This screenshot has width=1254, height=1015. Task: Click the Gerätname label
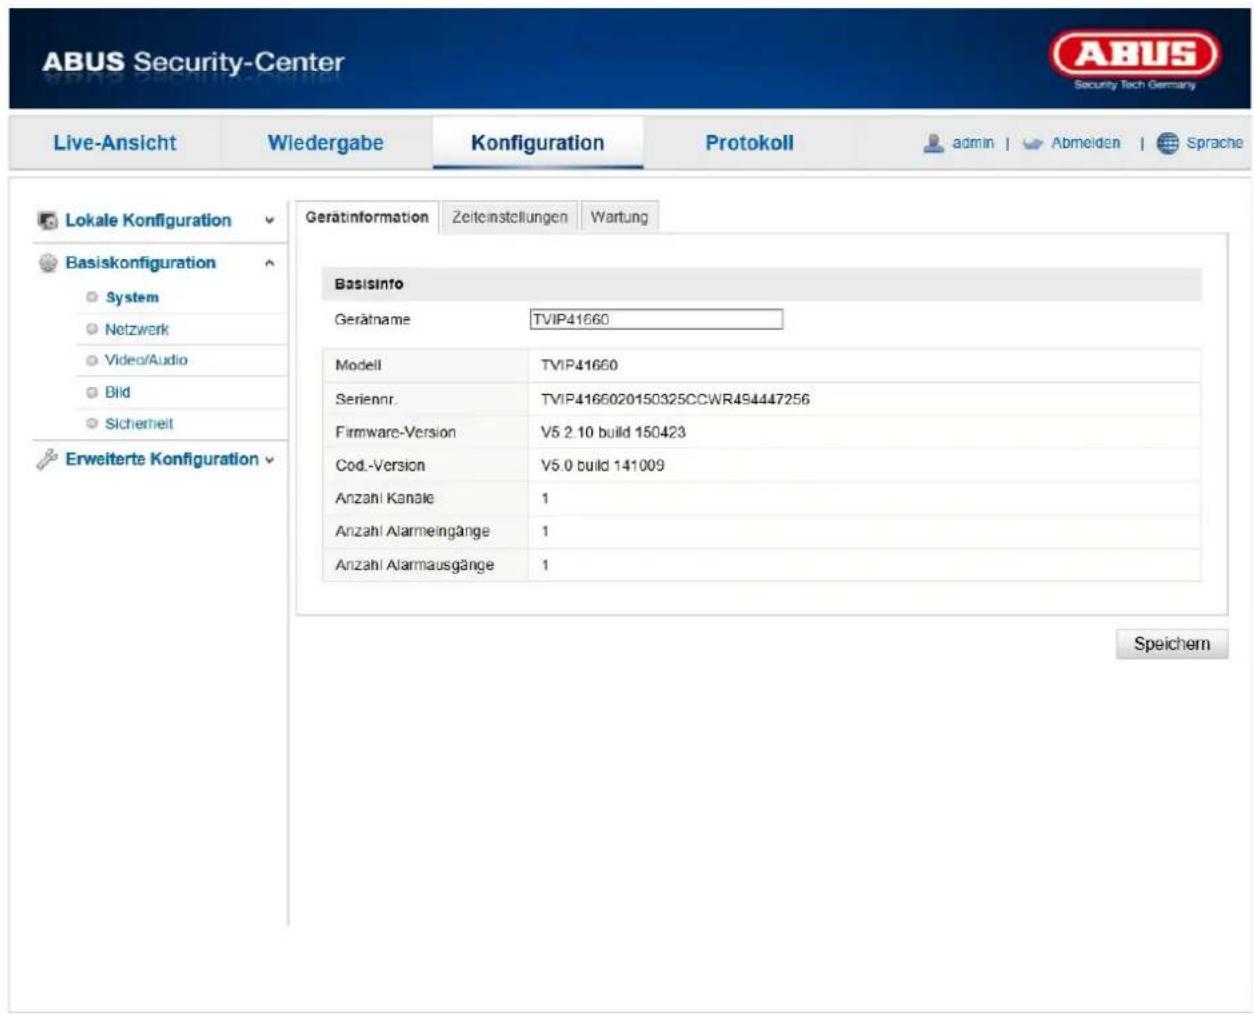coord(372,320)
